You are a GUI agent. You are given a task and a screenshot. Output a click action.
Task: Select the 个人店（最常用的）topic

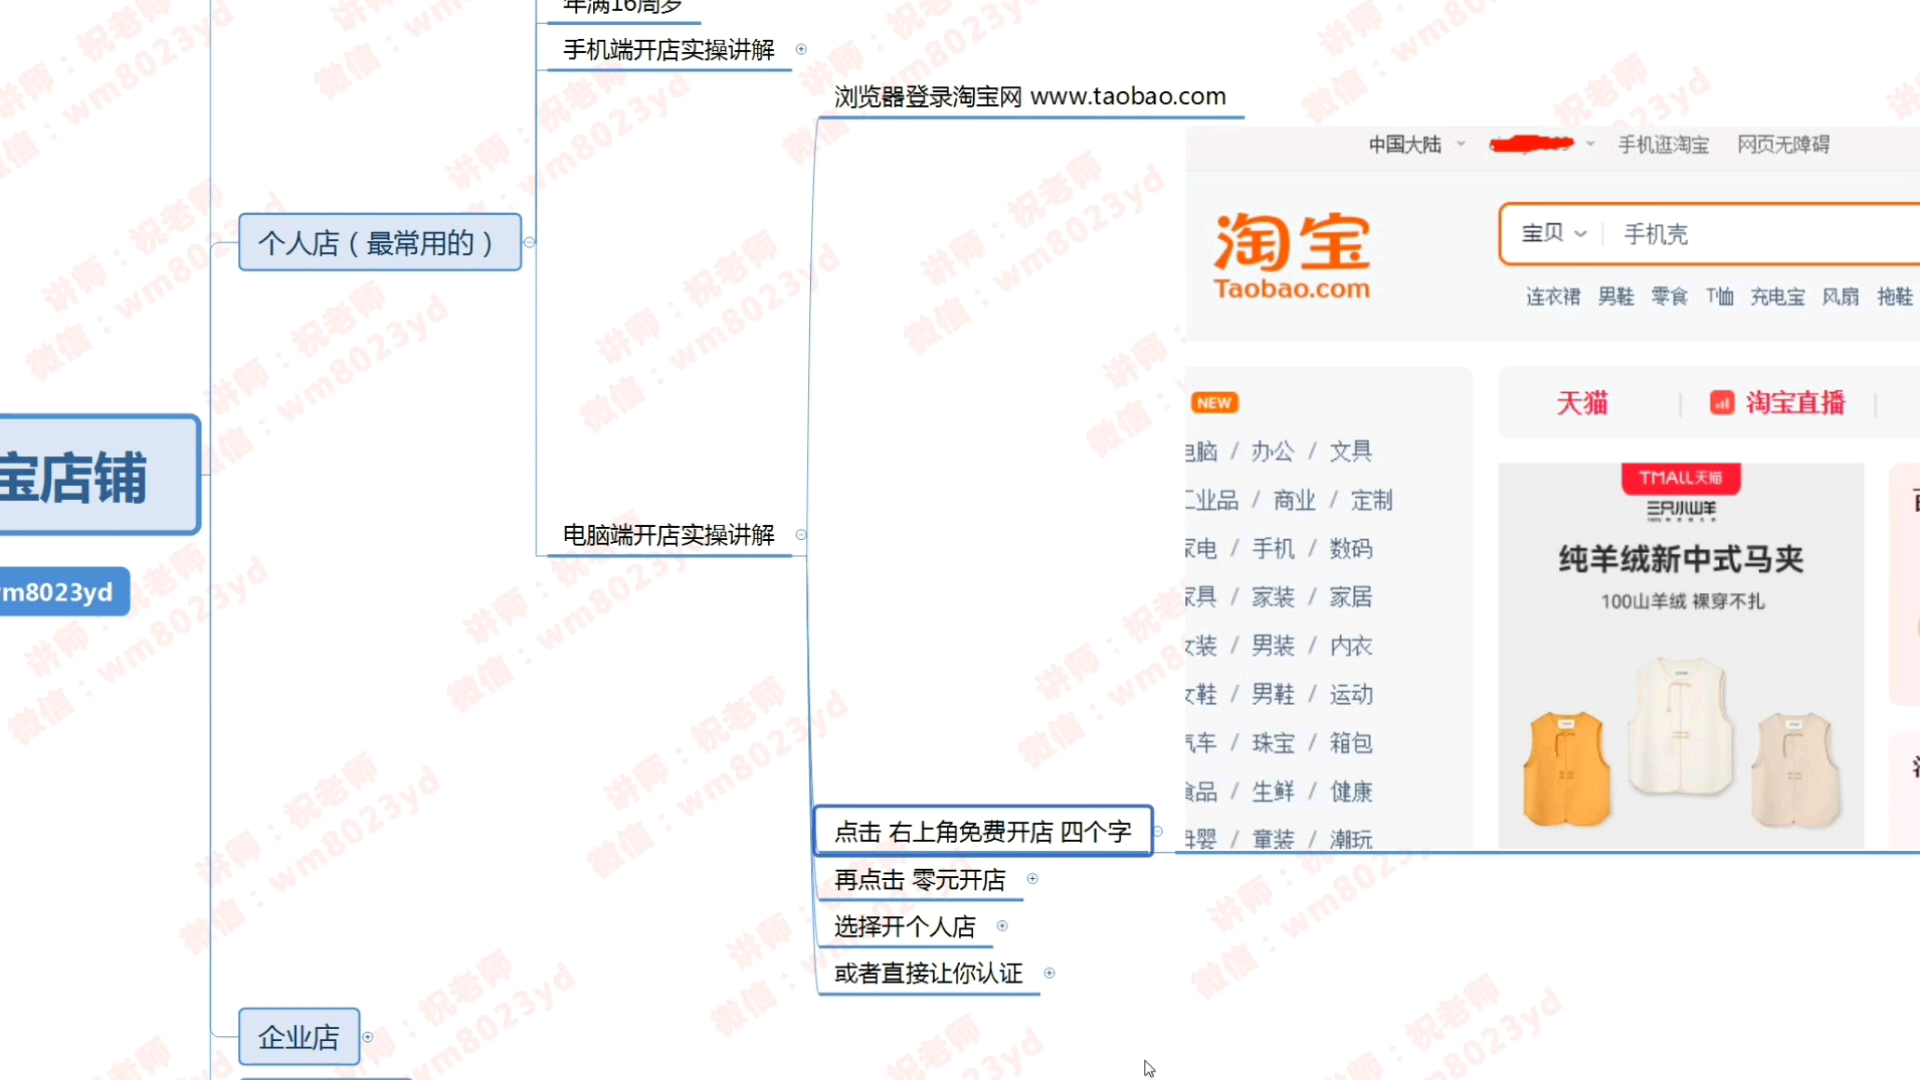point(380,242)
